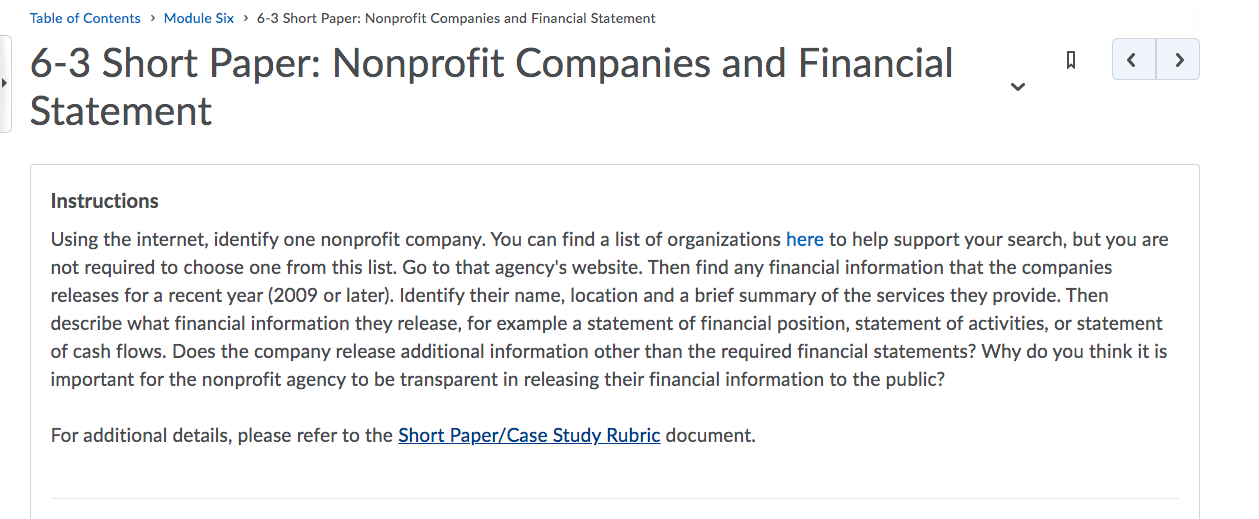Select the current page breadcrumb text
The image size is (1259, 519).
point(456,18)
